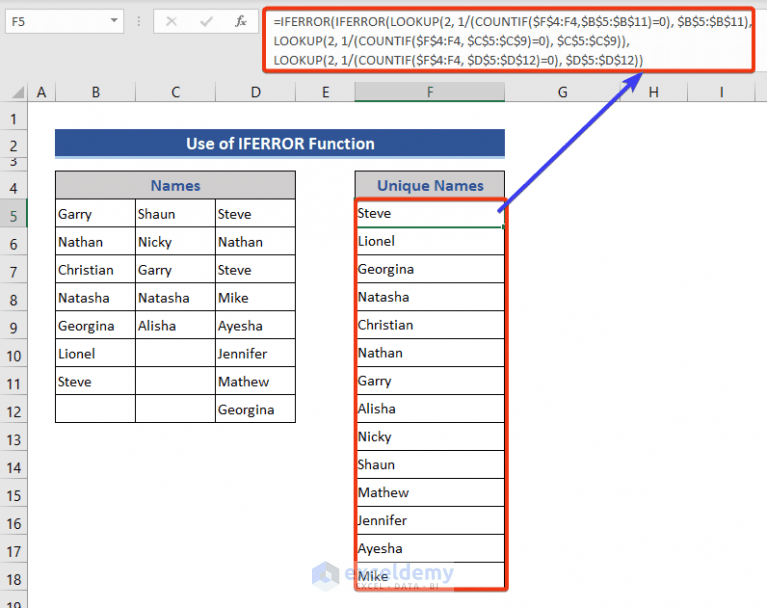Click the 'Use of IFERROR Function' title cell
This screenshot has height=608, width=767.
280,143
